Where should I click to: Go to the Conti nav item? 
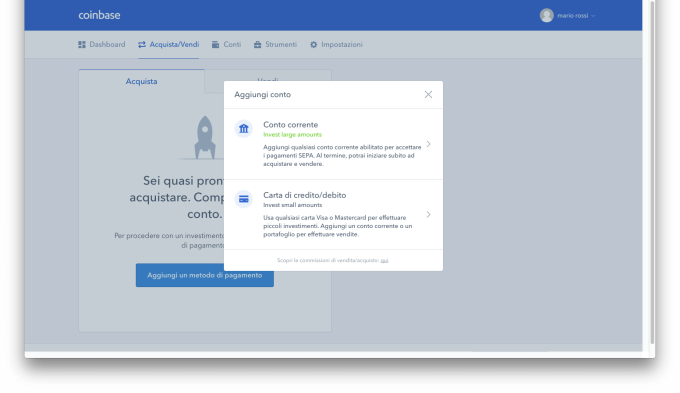click(x=226, y=44)
